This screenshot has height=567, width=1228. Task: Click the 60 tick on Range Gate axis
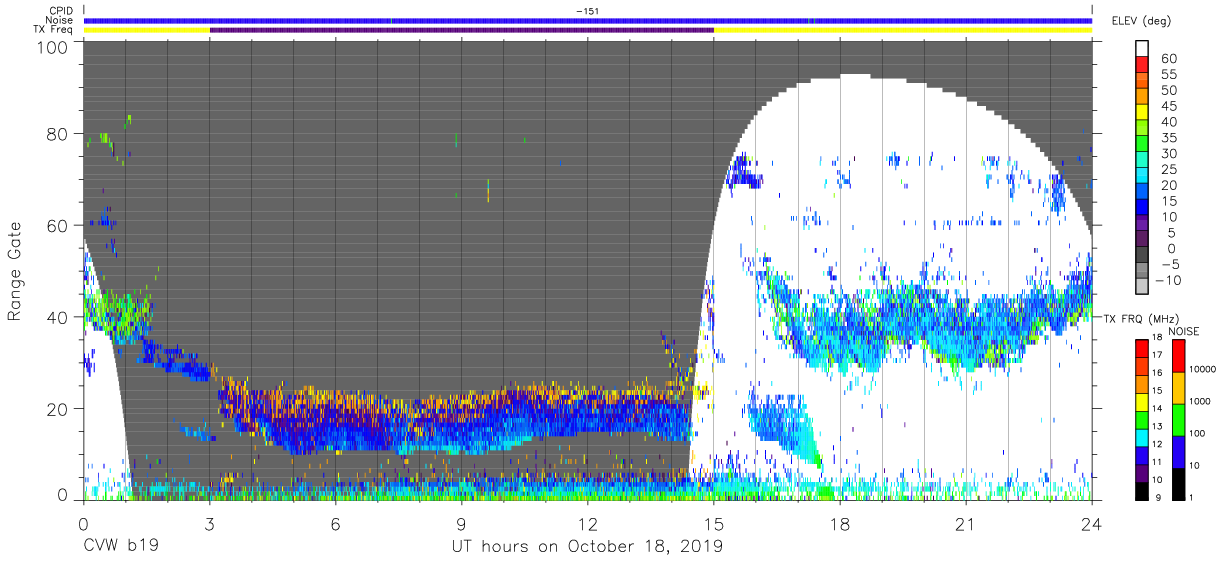57,225
